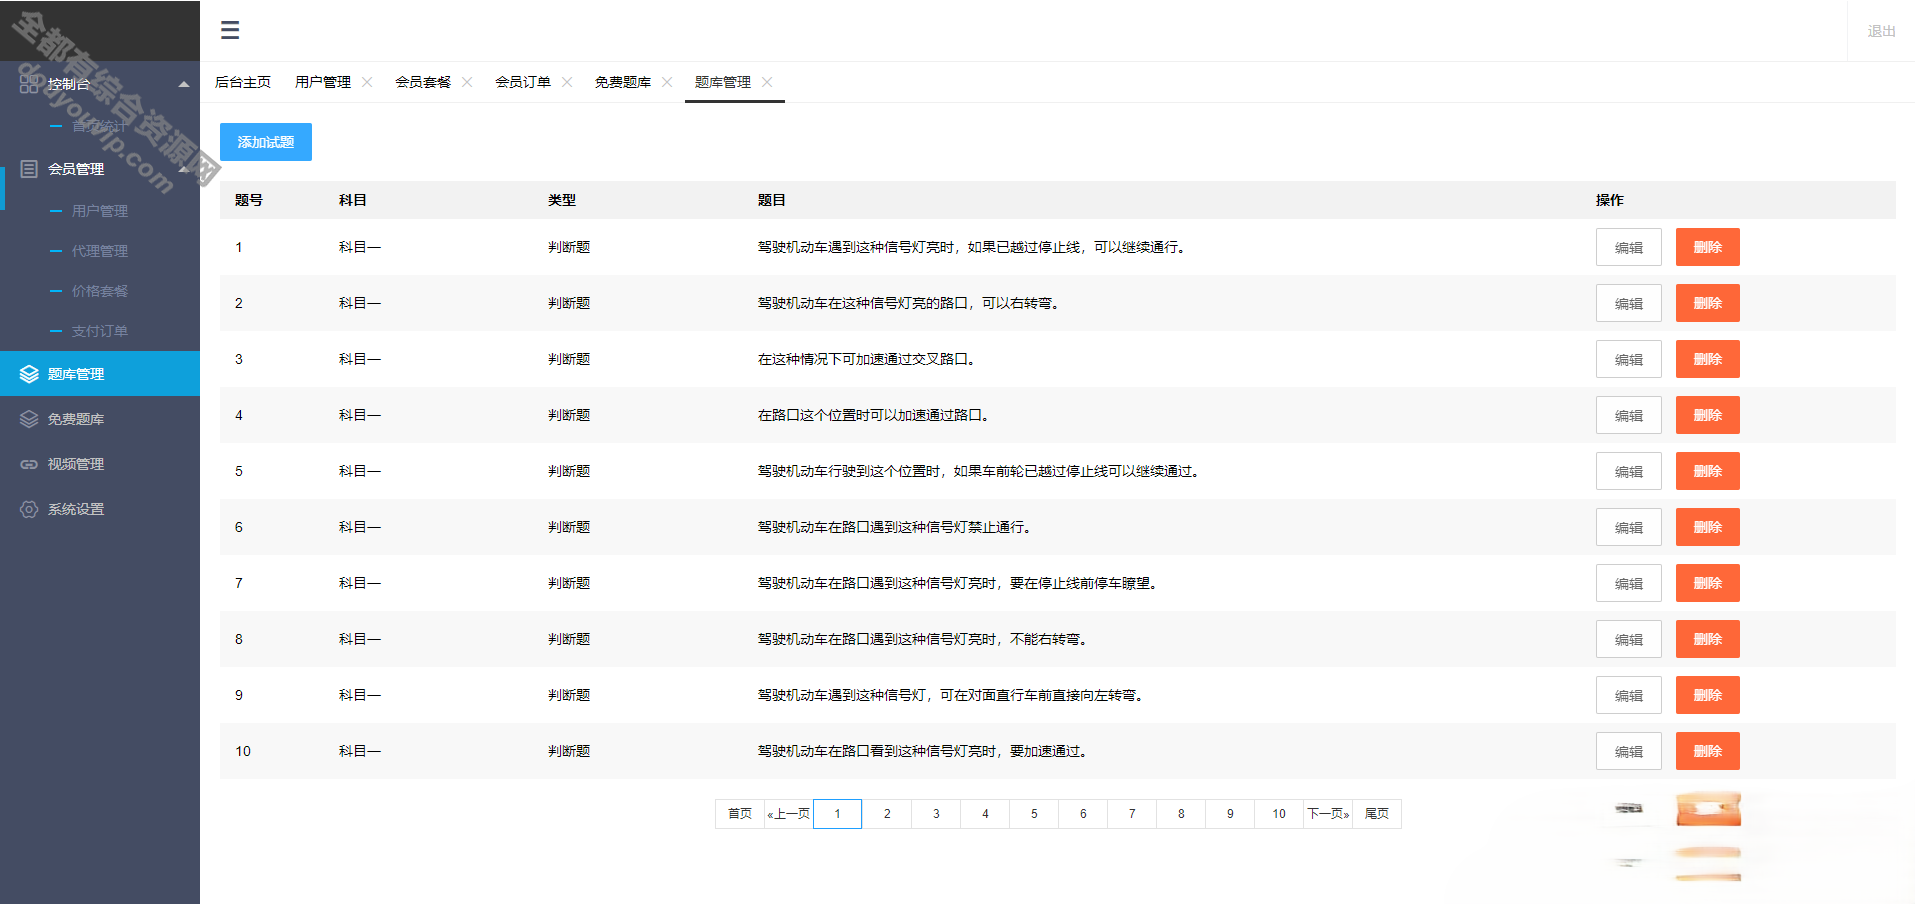Delete question number 8

coord(1707,639)
